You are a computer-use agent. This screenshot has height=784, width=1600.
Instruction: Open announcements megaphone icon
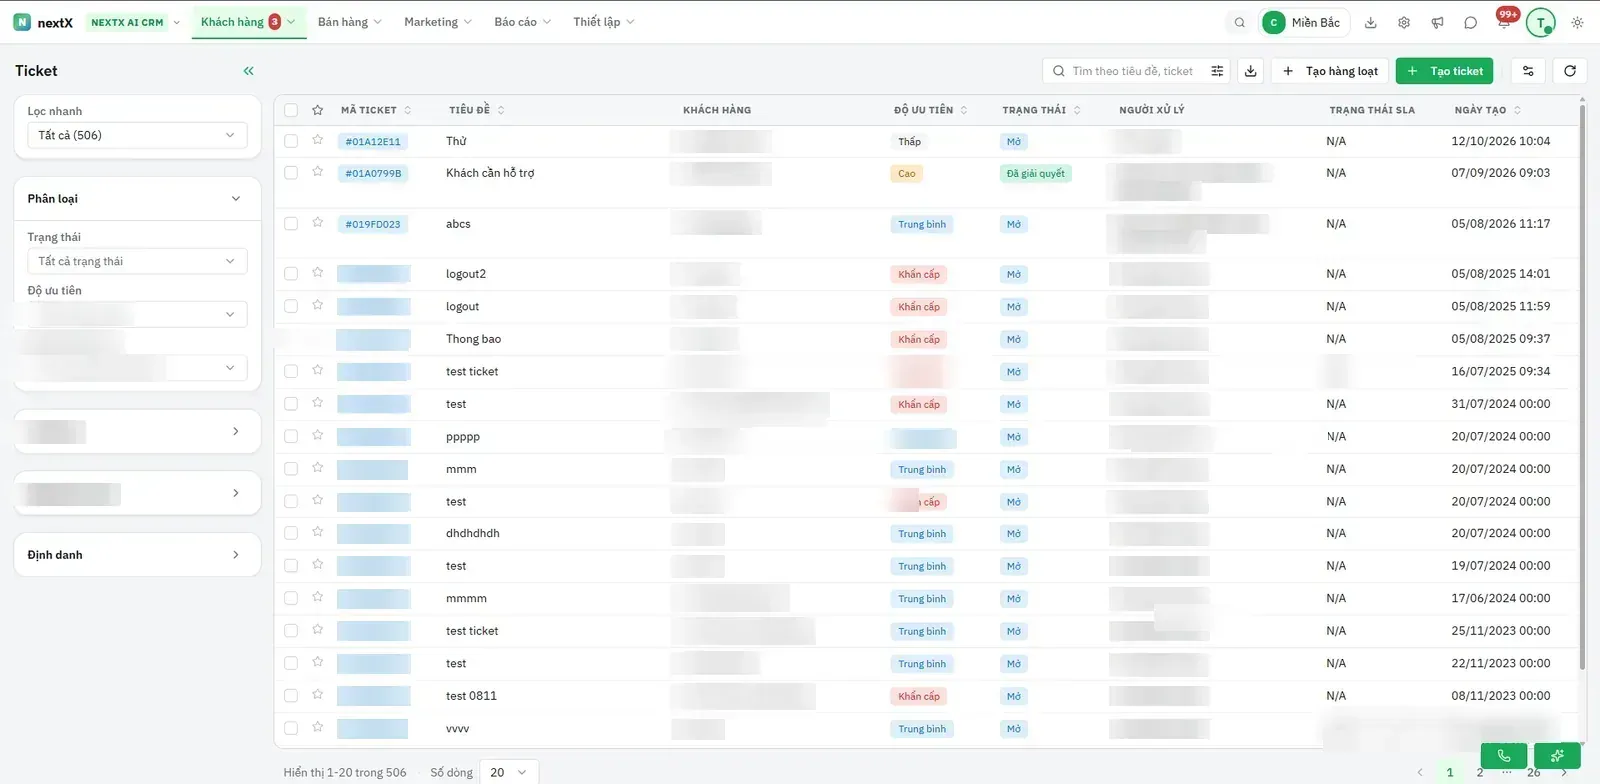[x=1437, y=22]
